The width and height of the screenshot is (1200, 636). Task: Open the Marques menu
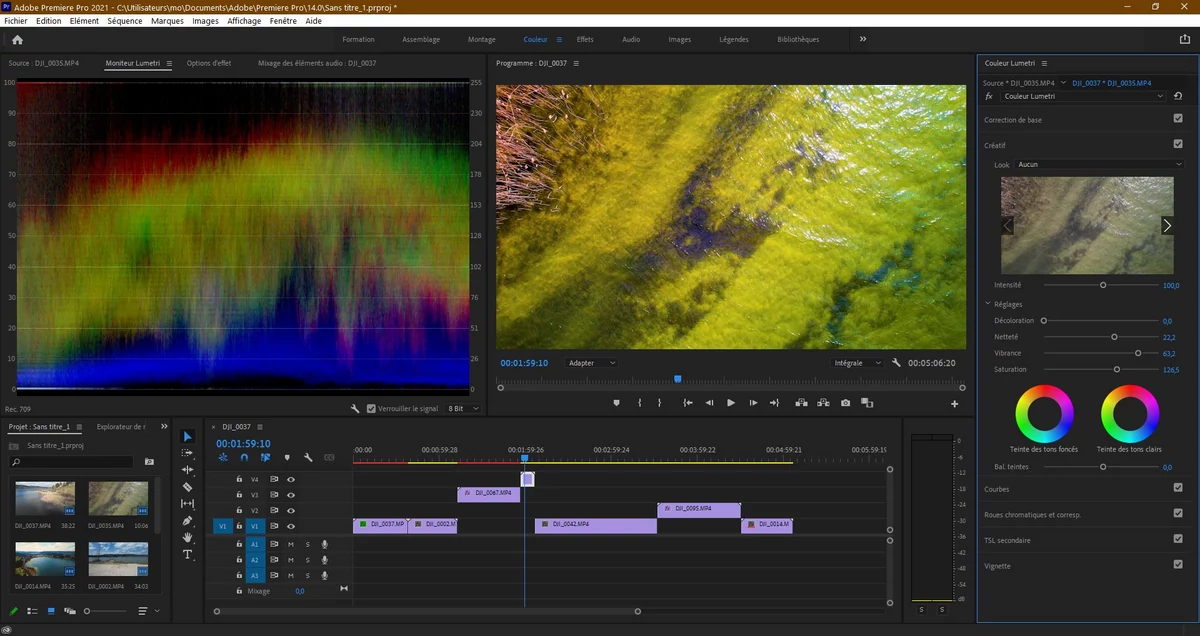(167, 21)
